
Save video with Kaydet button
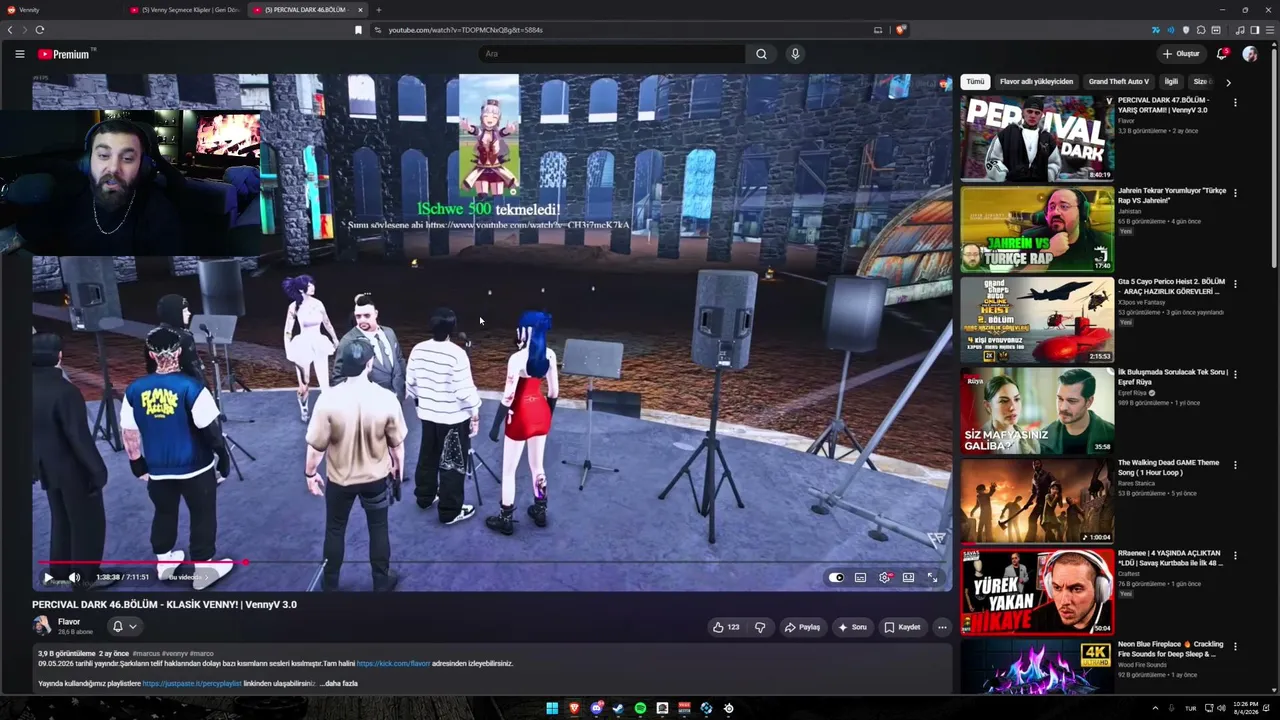[902, 627]
